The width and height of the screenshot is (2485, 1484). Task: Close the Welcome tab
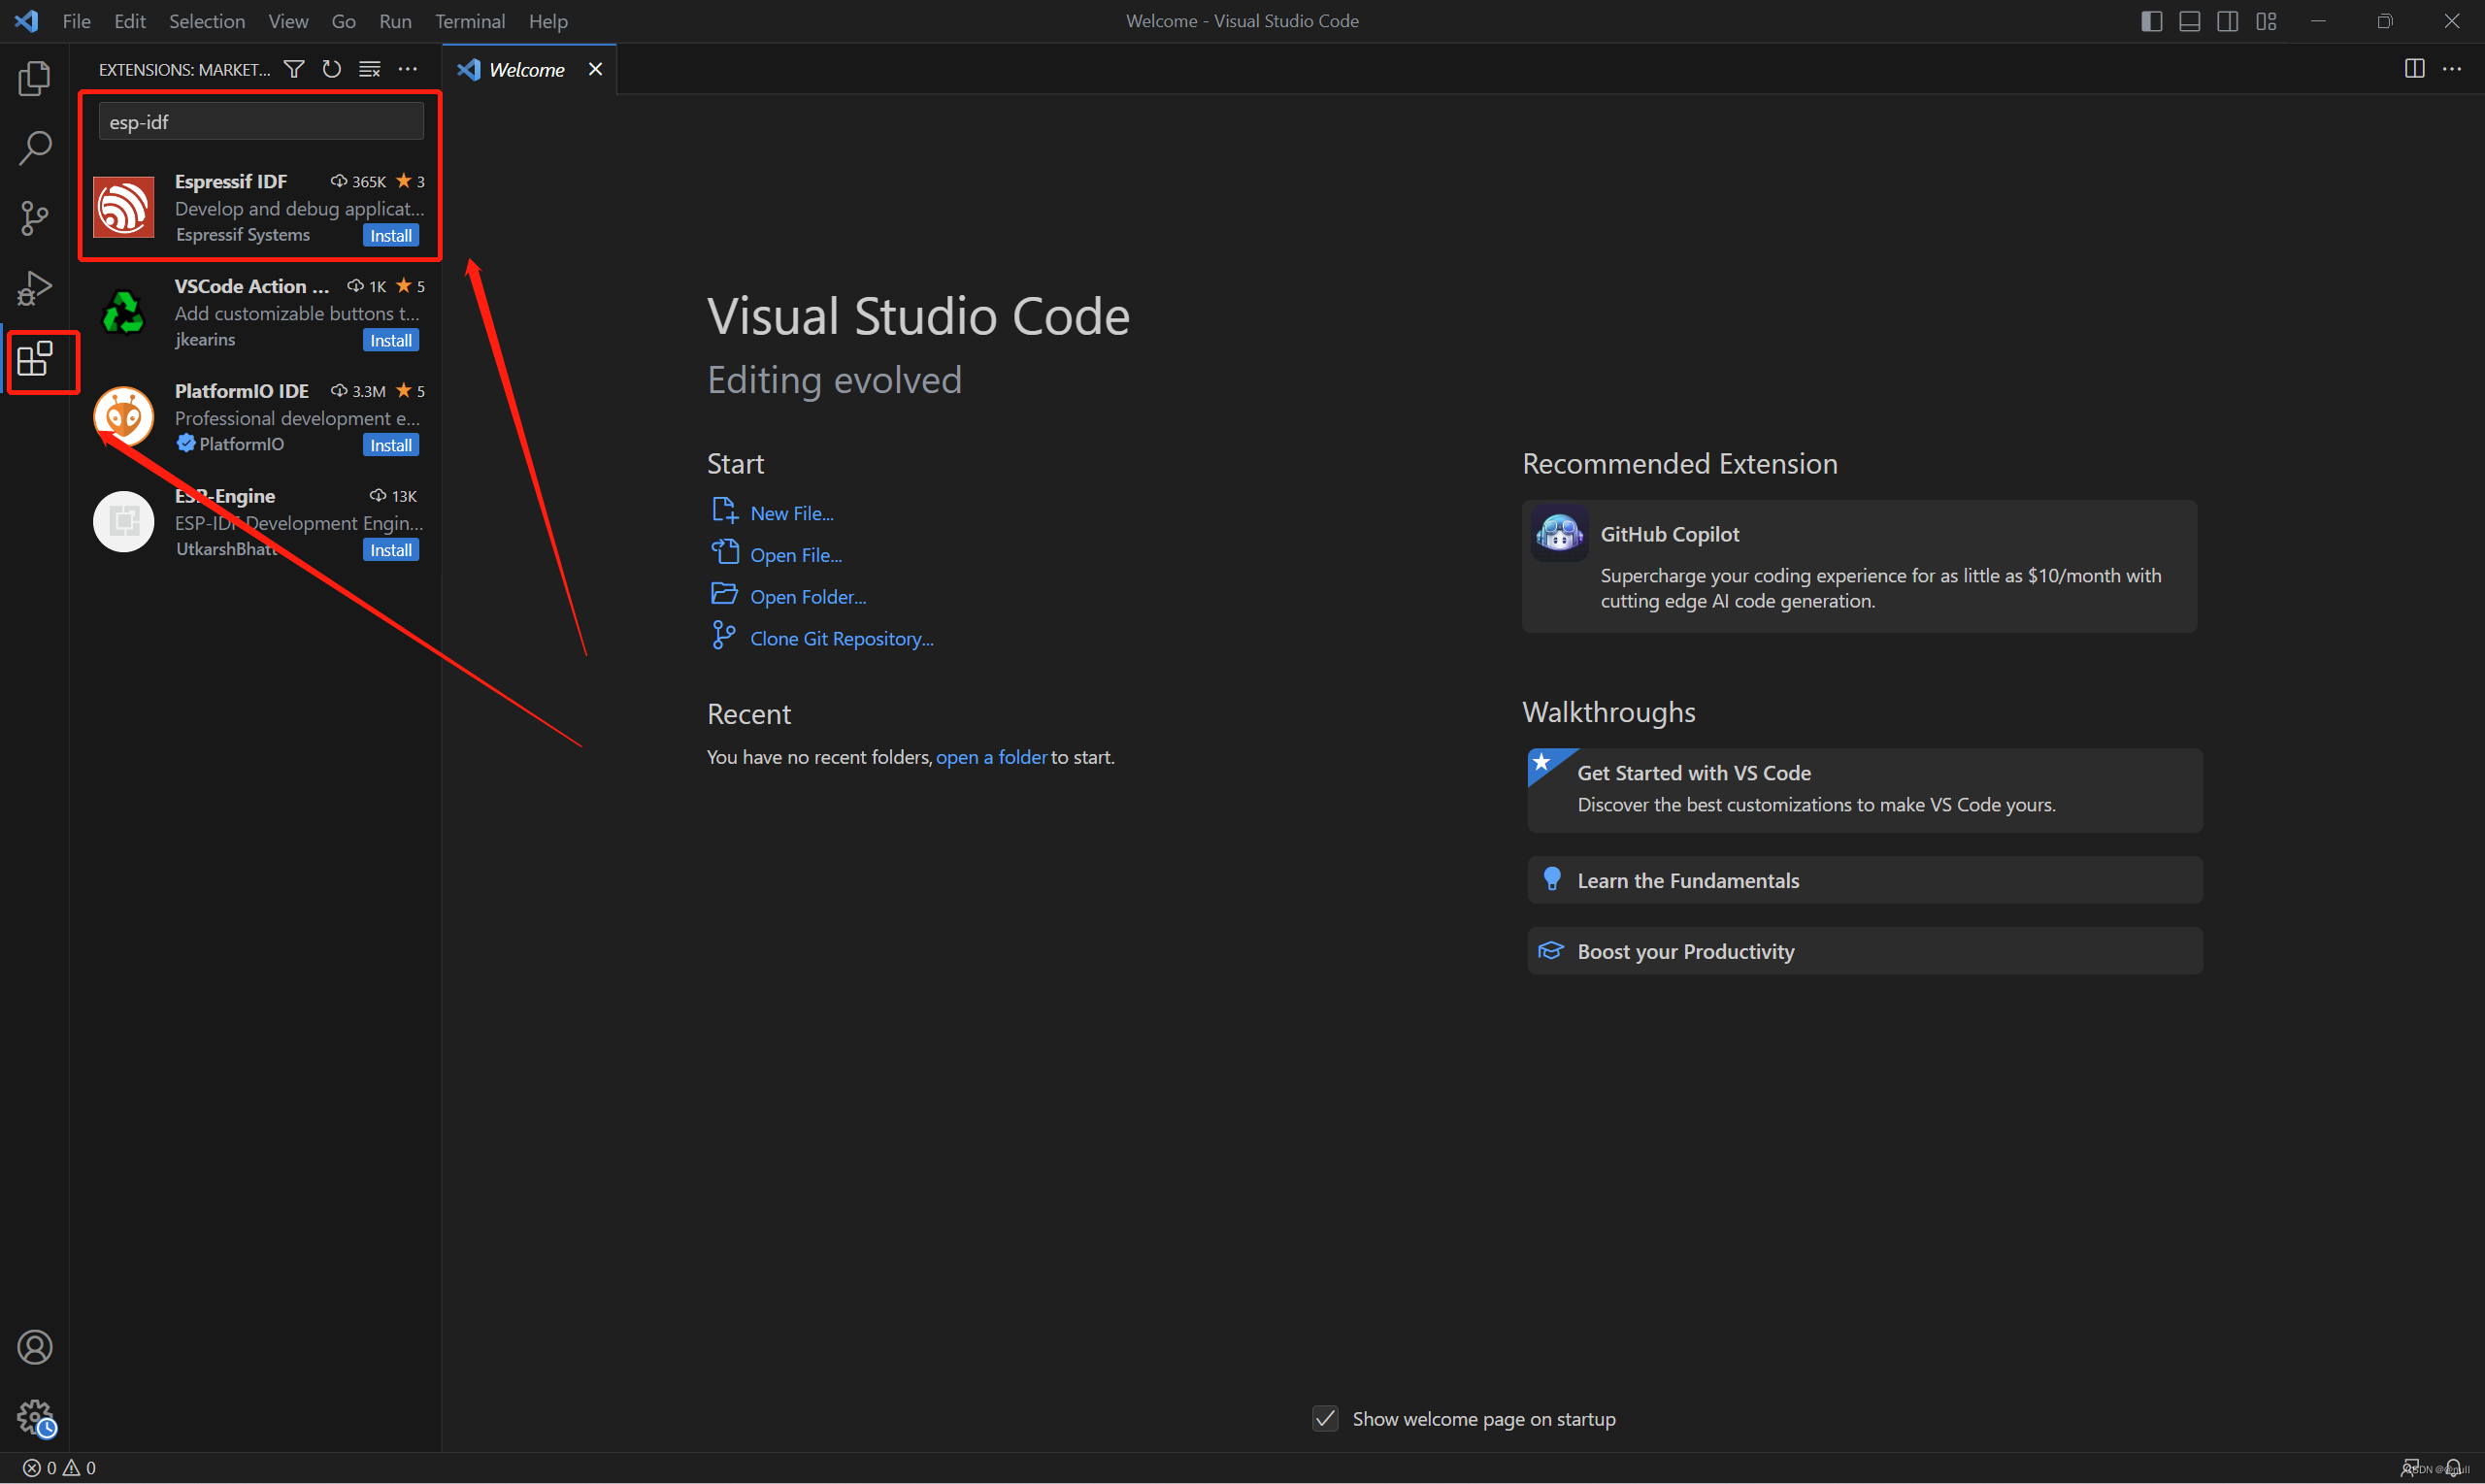tap(595, 69)
